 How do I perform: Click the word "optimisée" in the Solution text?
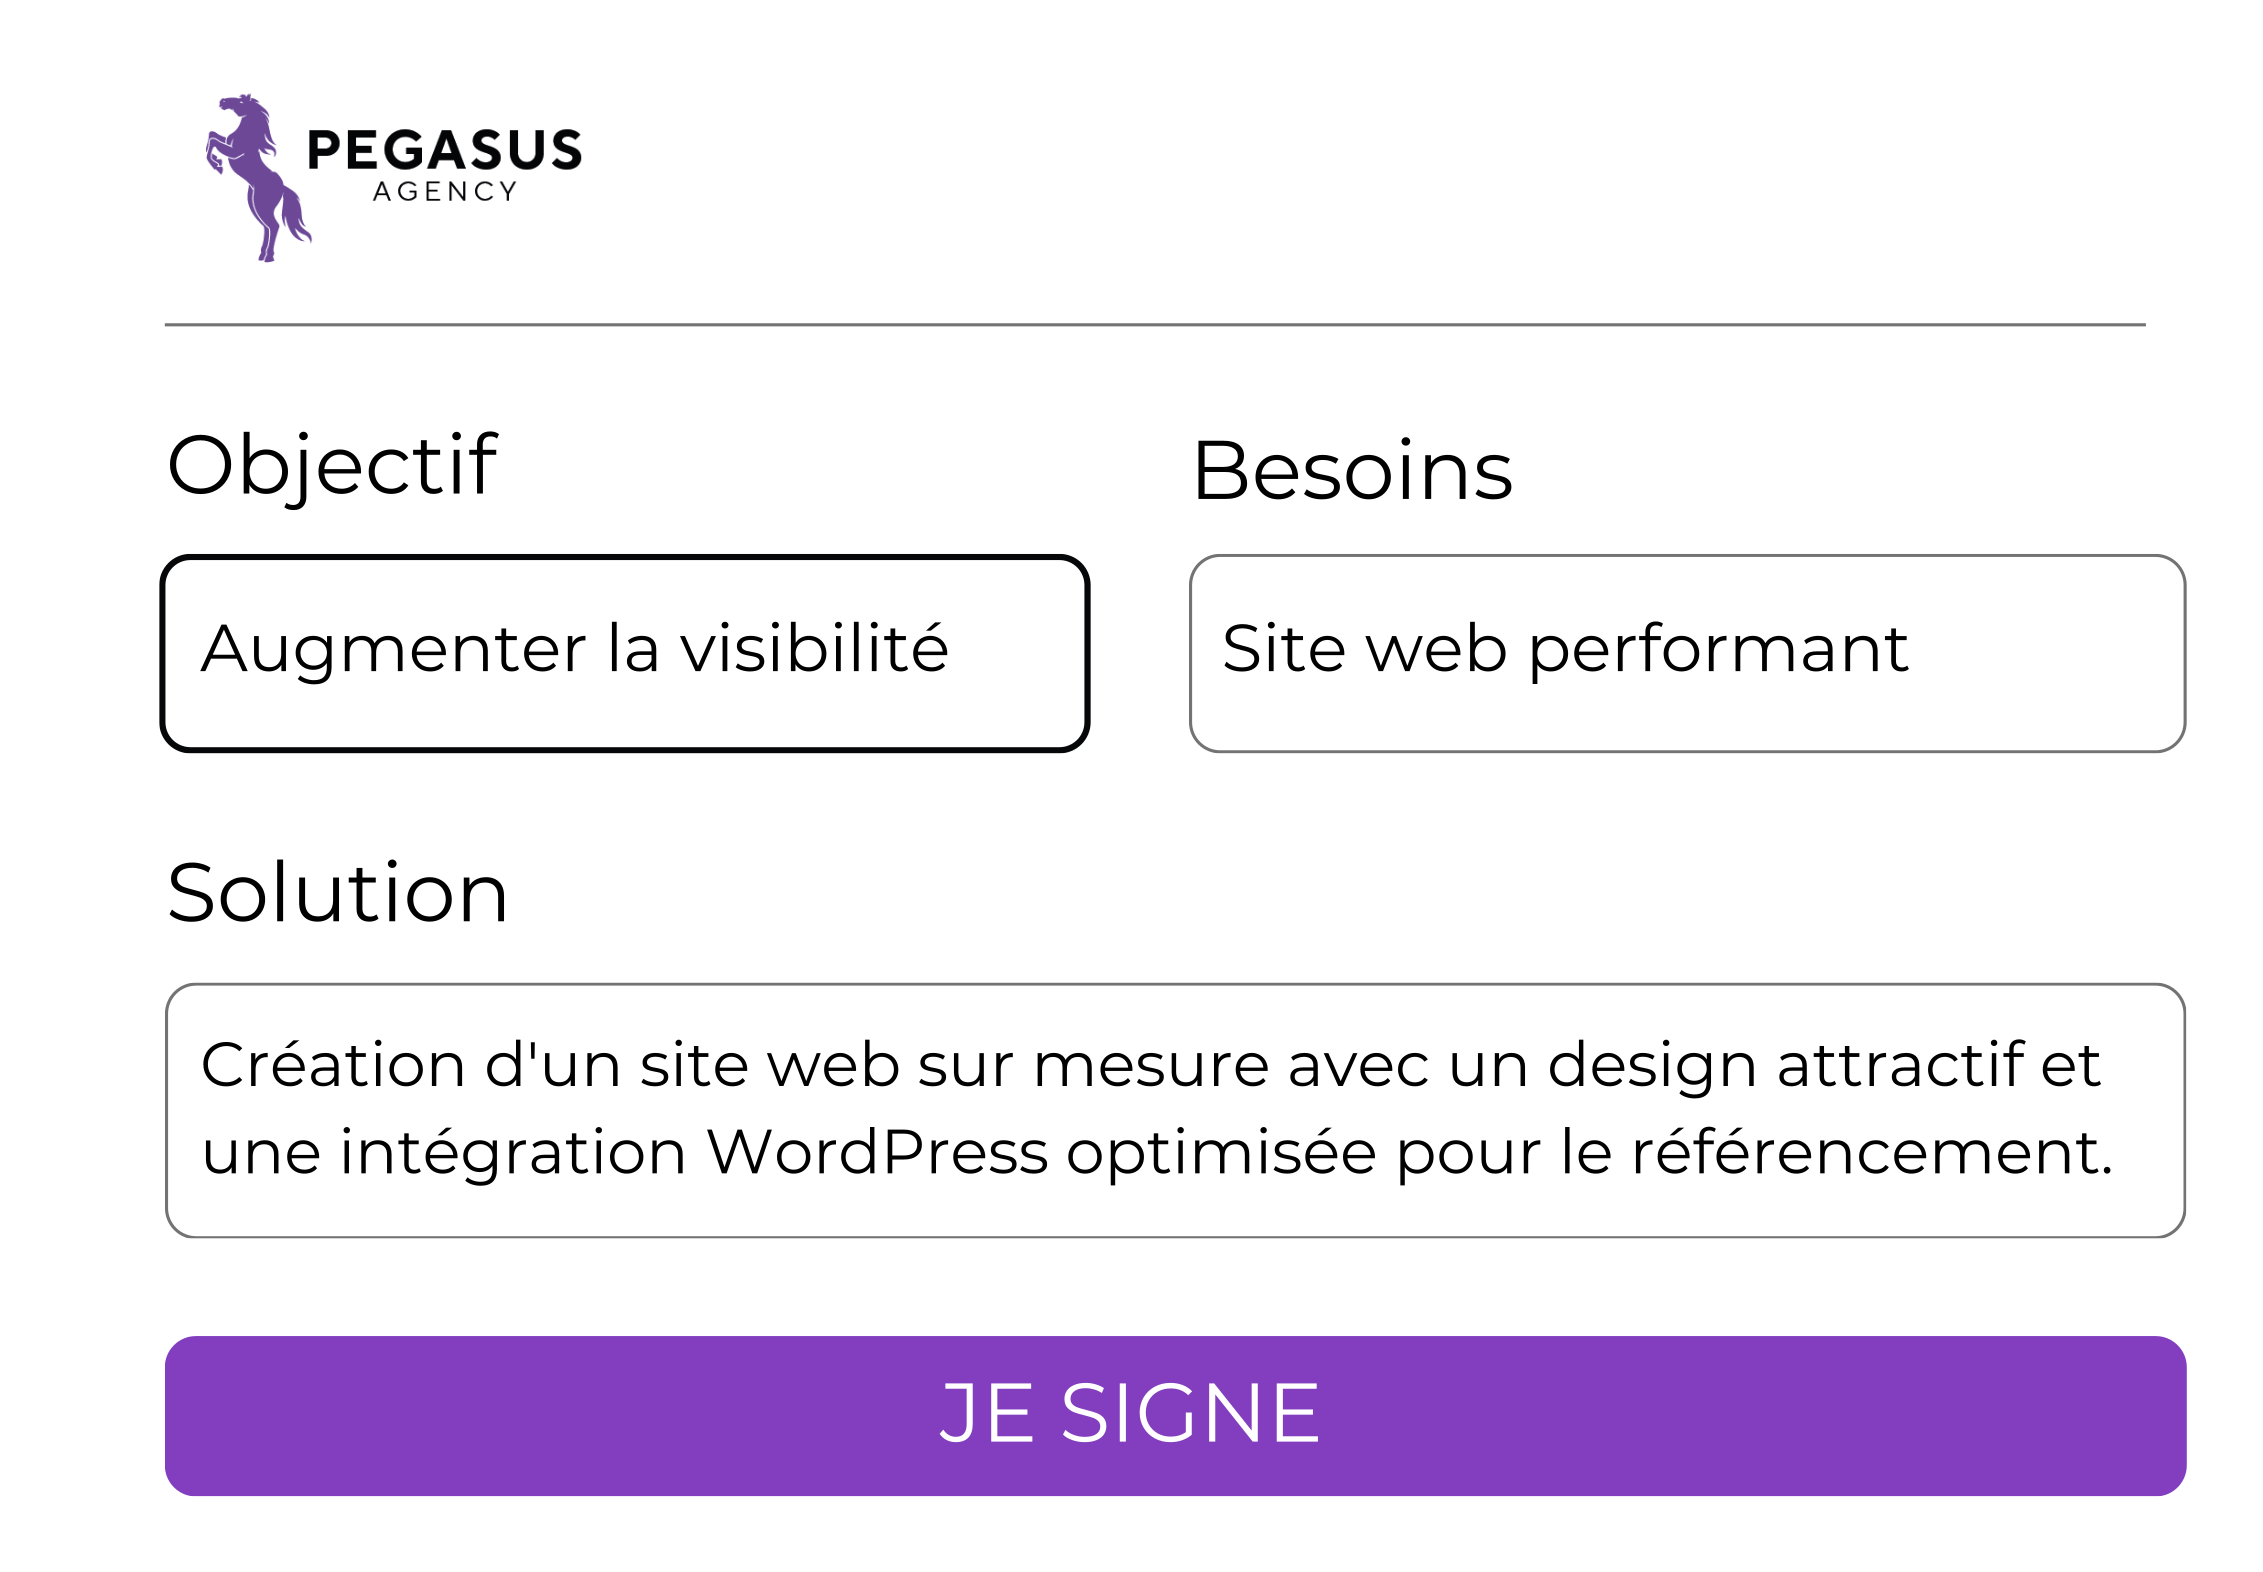click(x=1221, y=1154)
